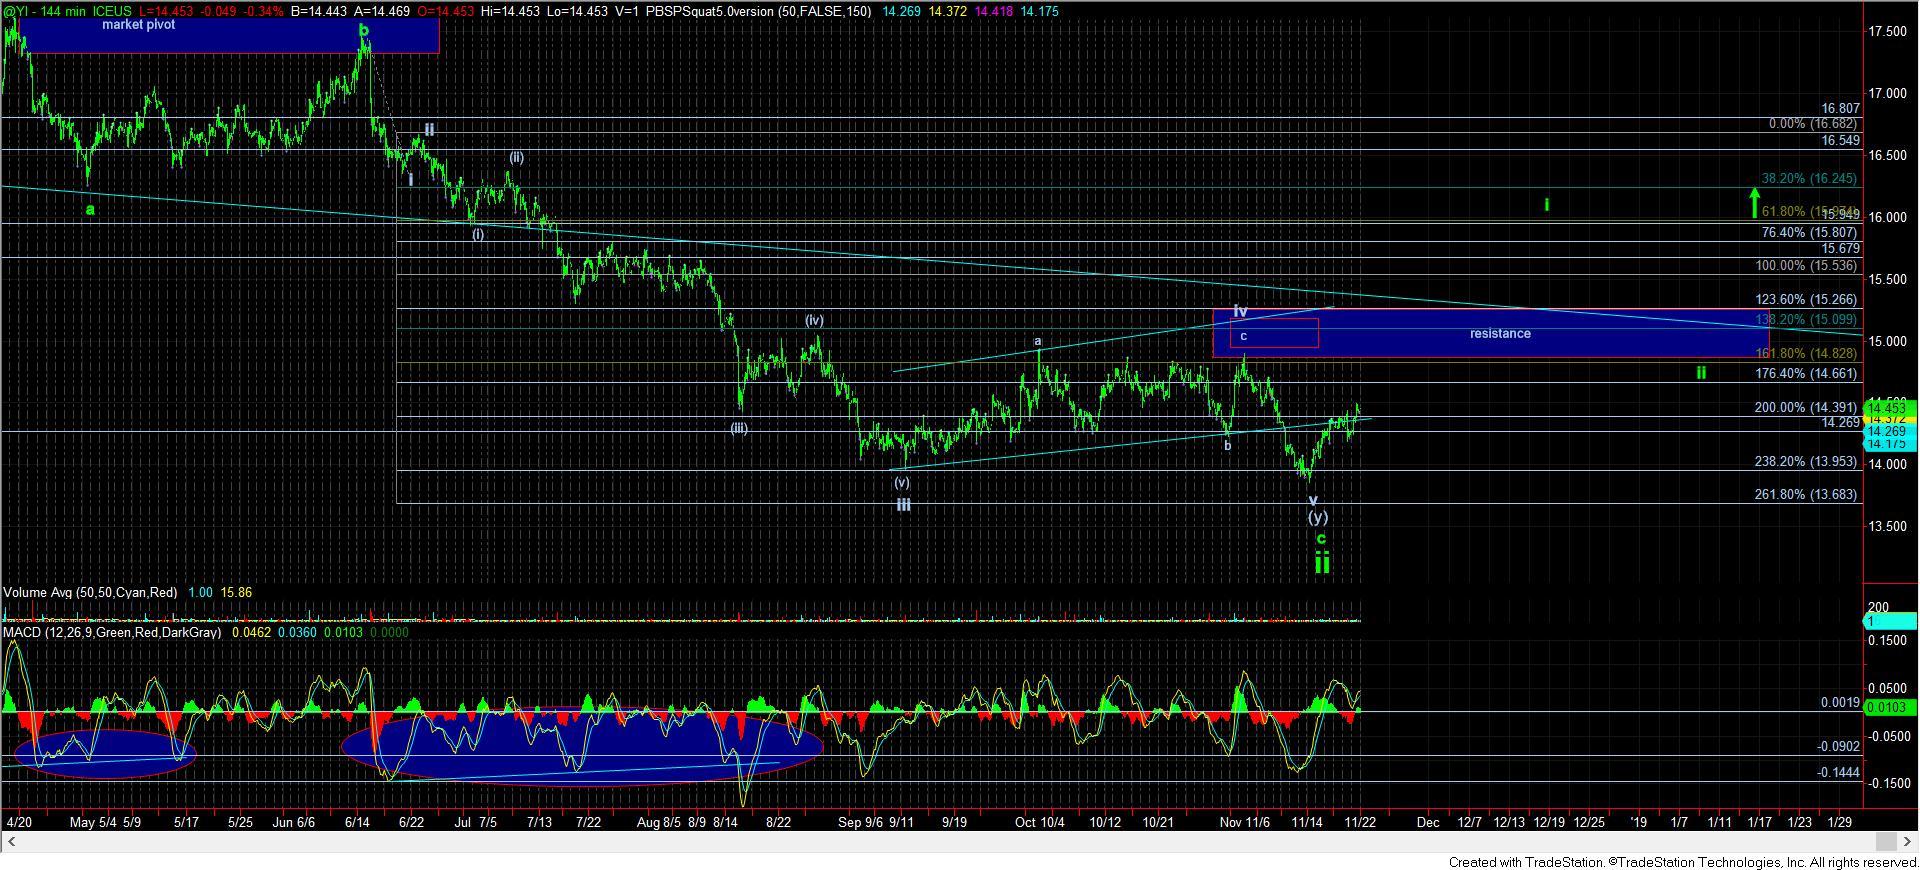Screen dimensions: 1920x870
Task: Select the 200.00% (14.391) Fibonacci level label
Action: [1806, 408]
